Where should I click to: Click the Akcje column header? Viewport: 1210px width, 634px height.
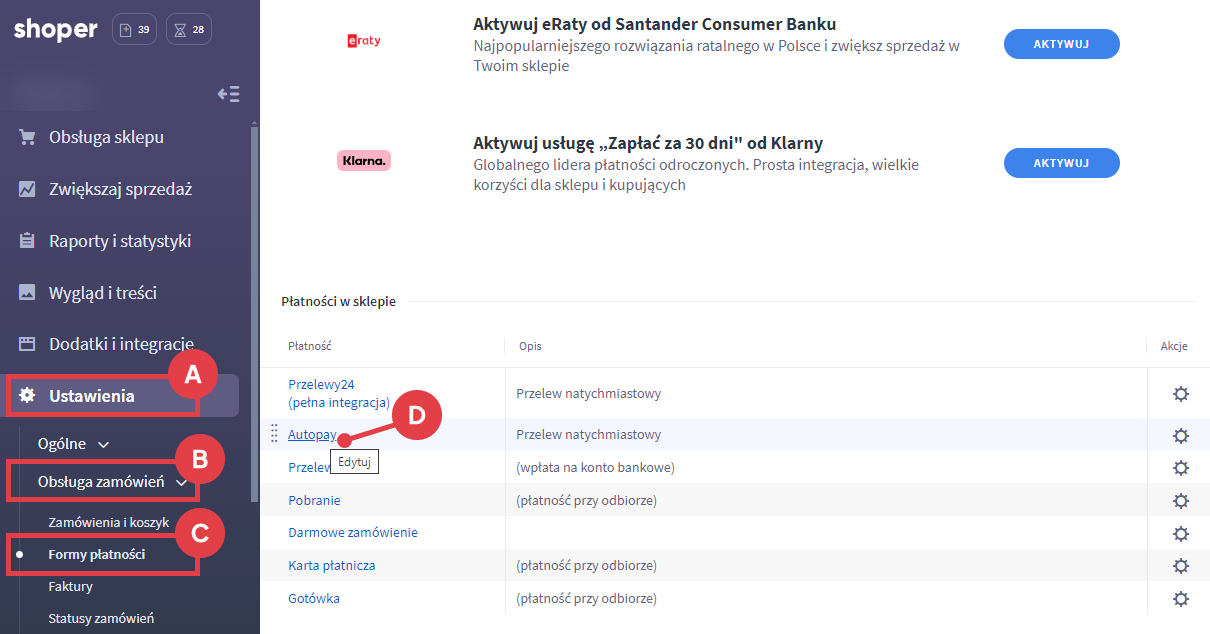tap(1174, 346)
